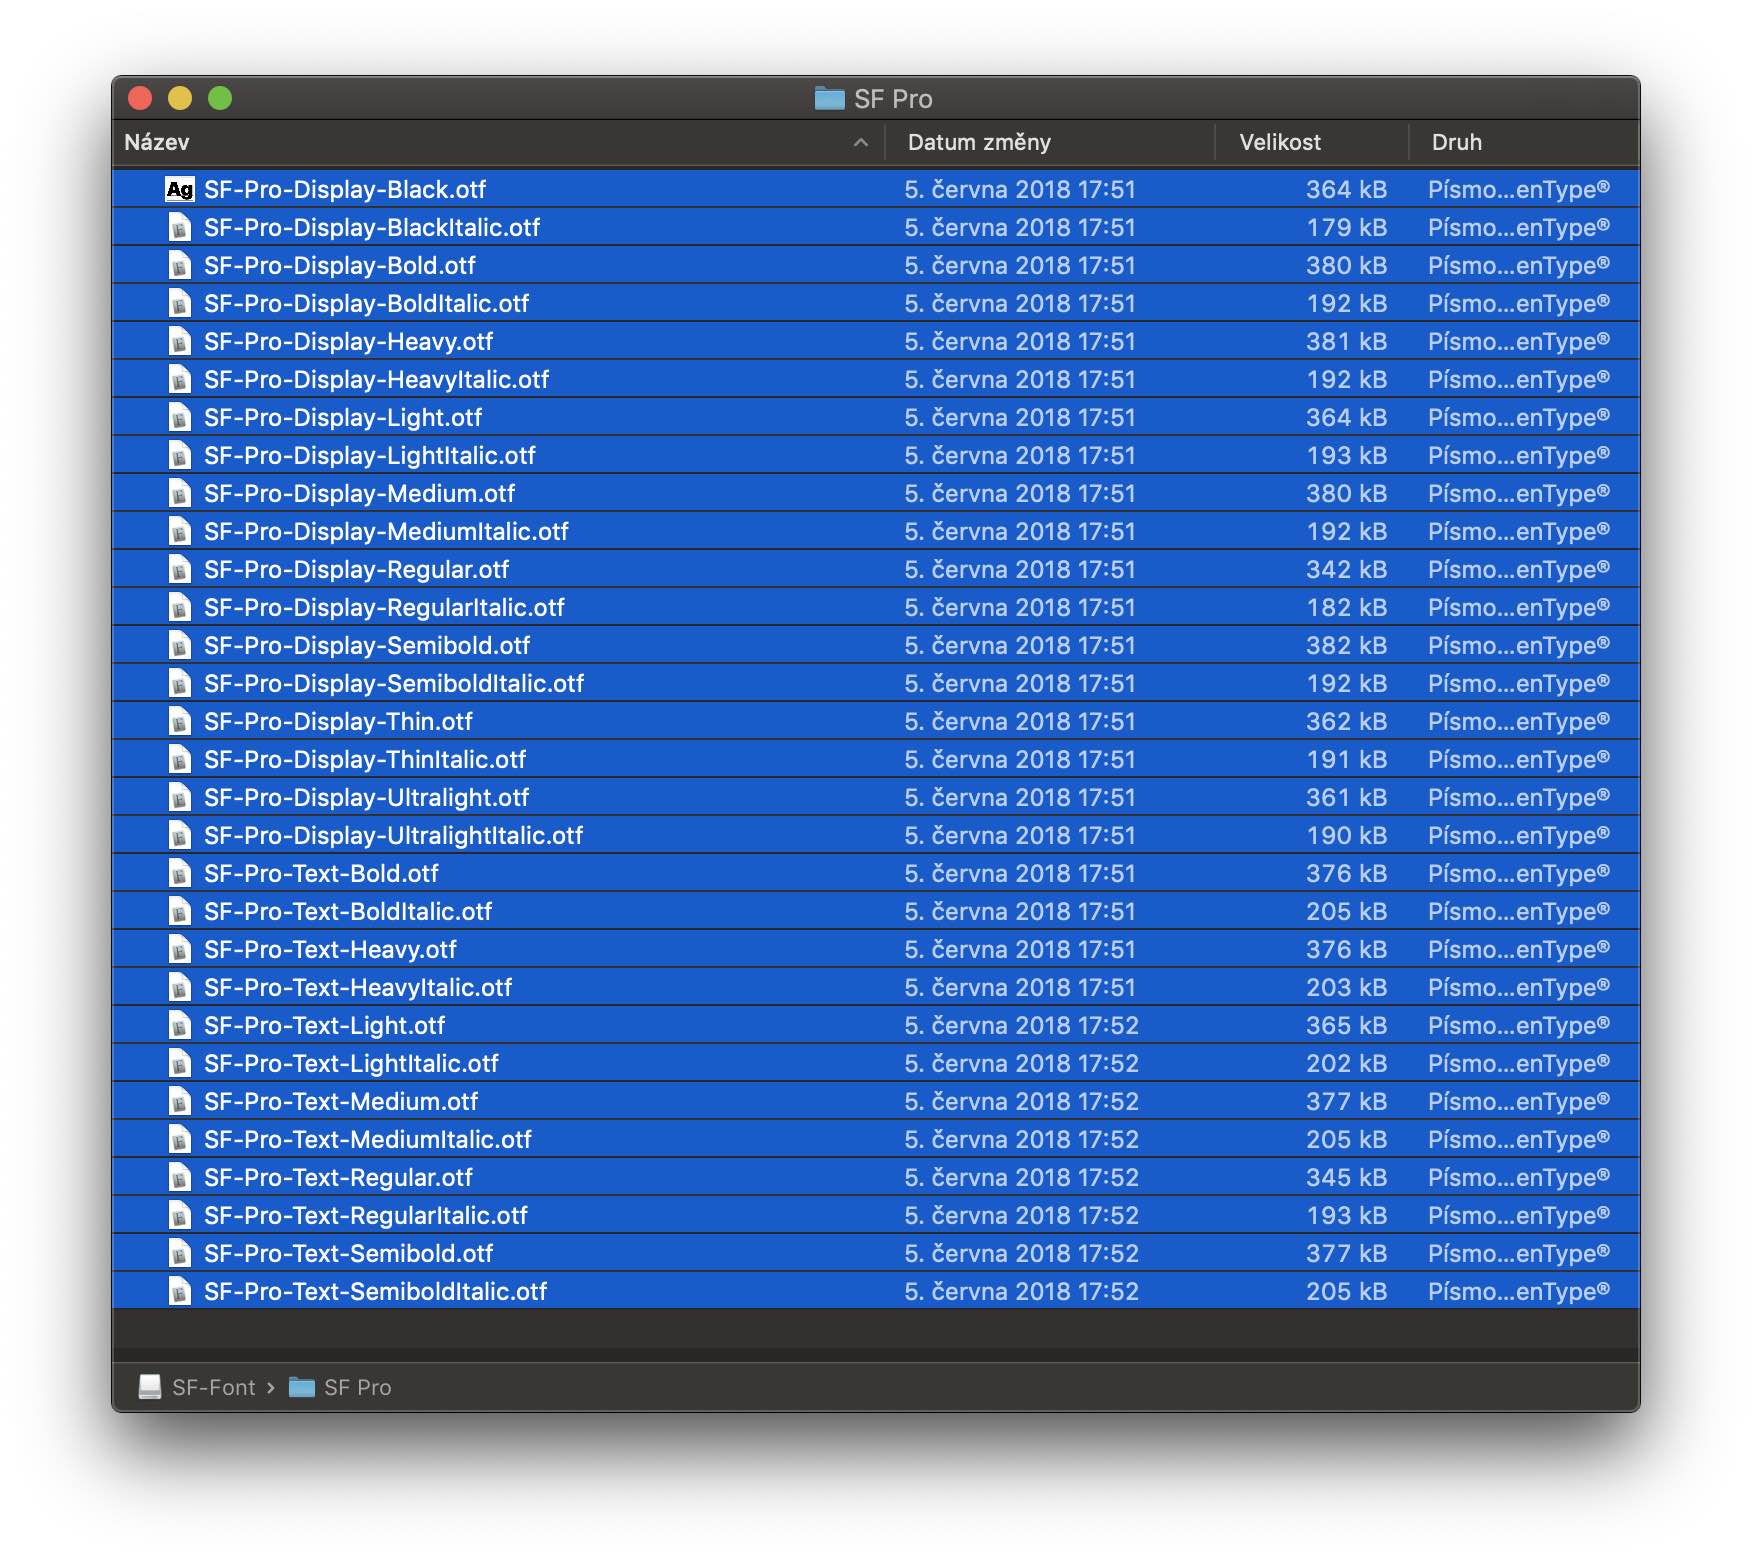Click the 190 kB size value
The image size is (1752, 1560).
1346,835
